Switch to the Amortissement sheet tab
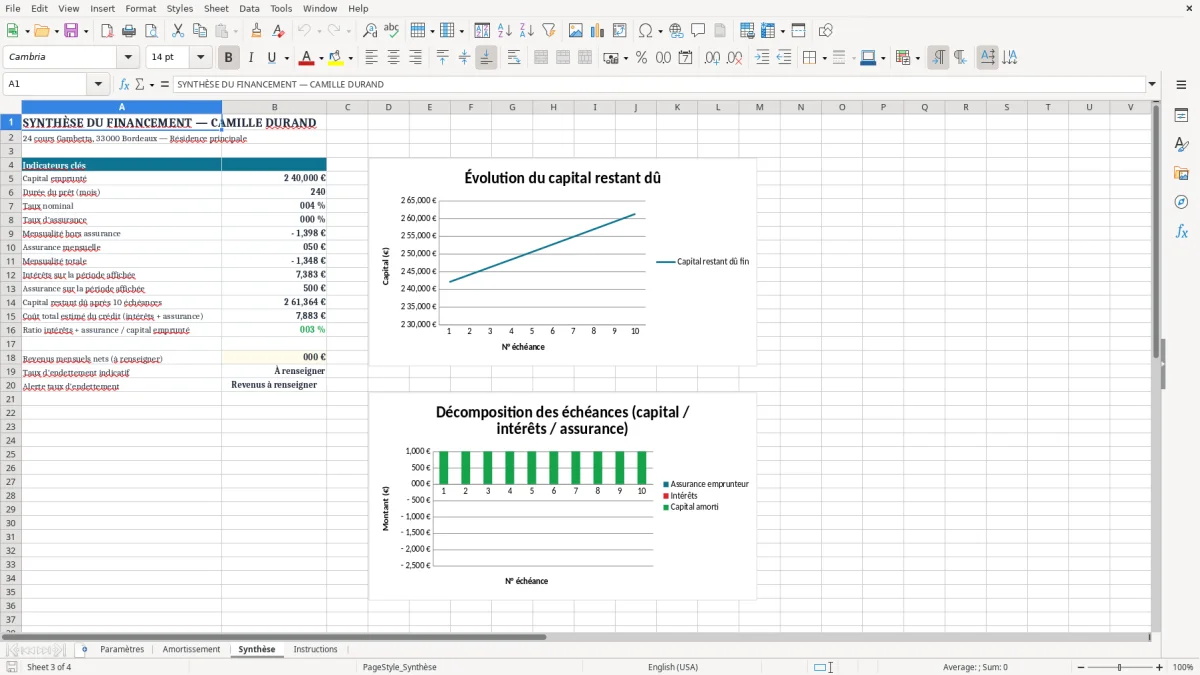Screen dimensions: 1200x675 (x=191, y=650)
